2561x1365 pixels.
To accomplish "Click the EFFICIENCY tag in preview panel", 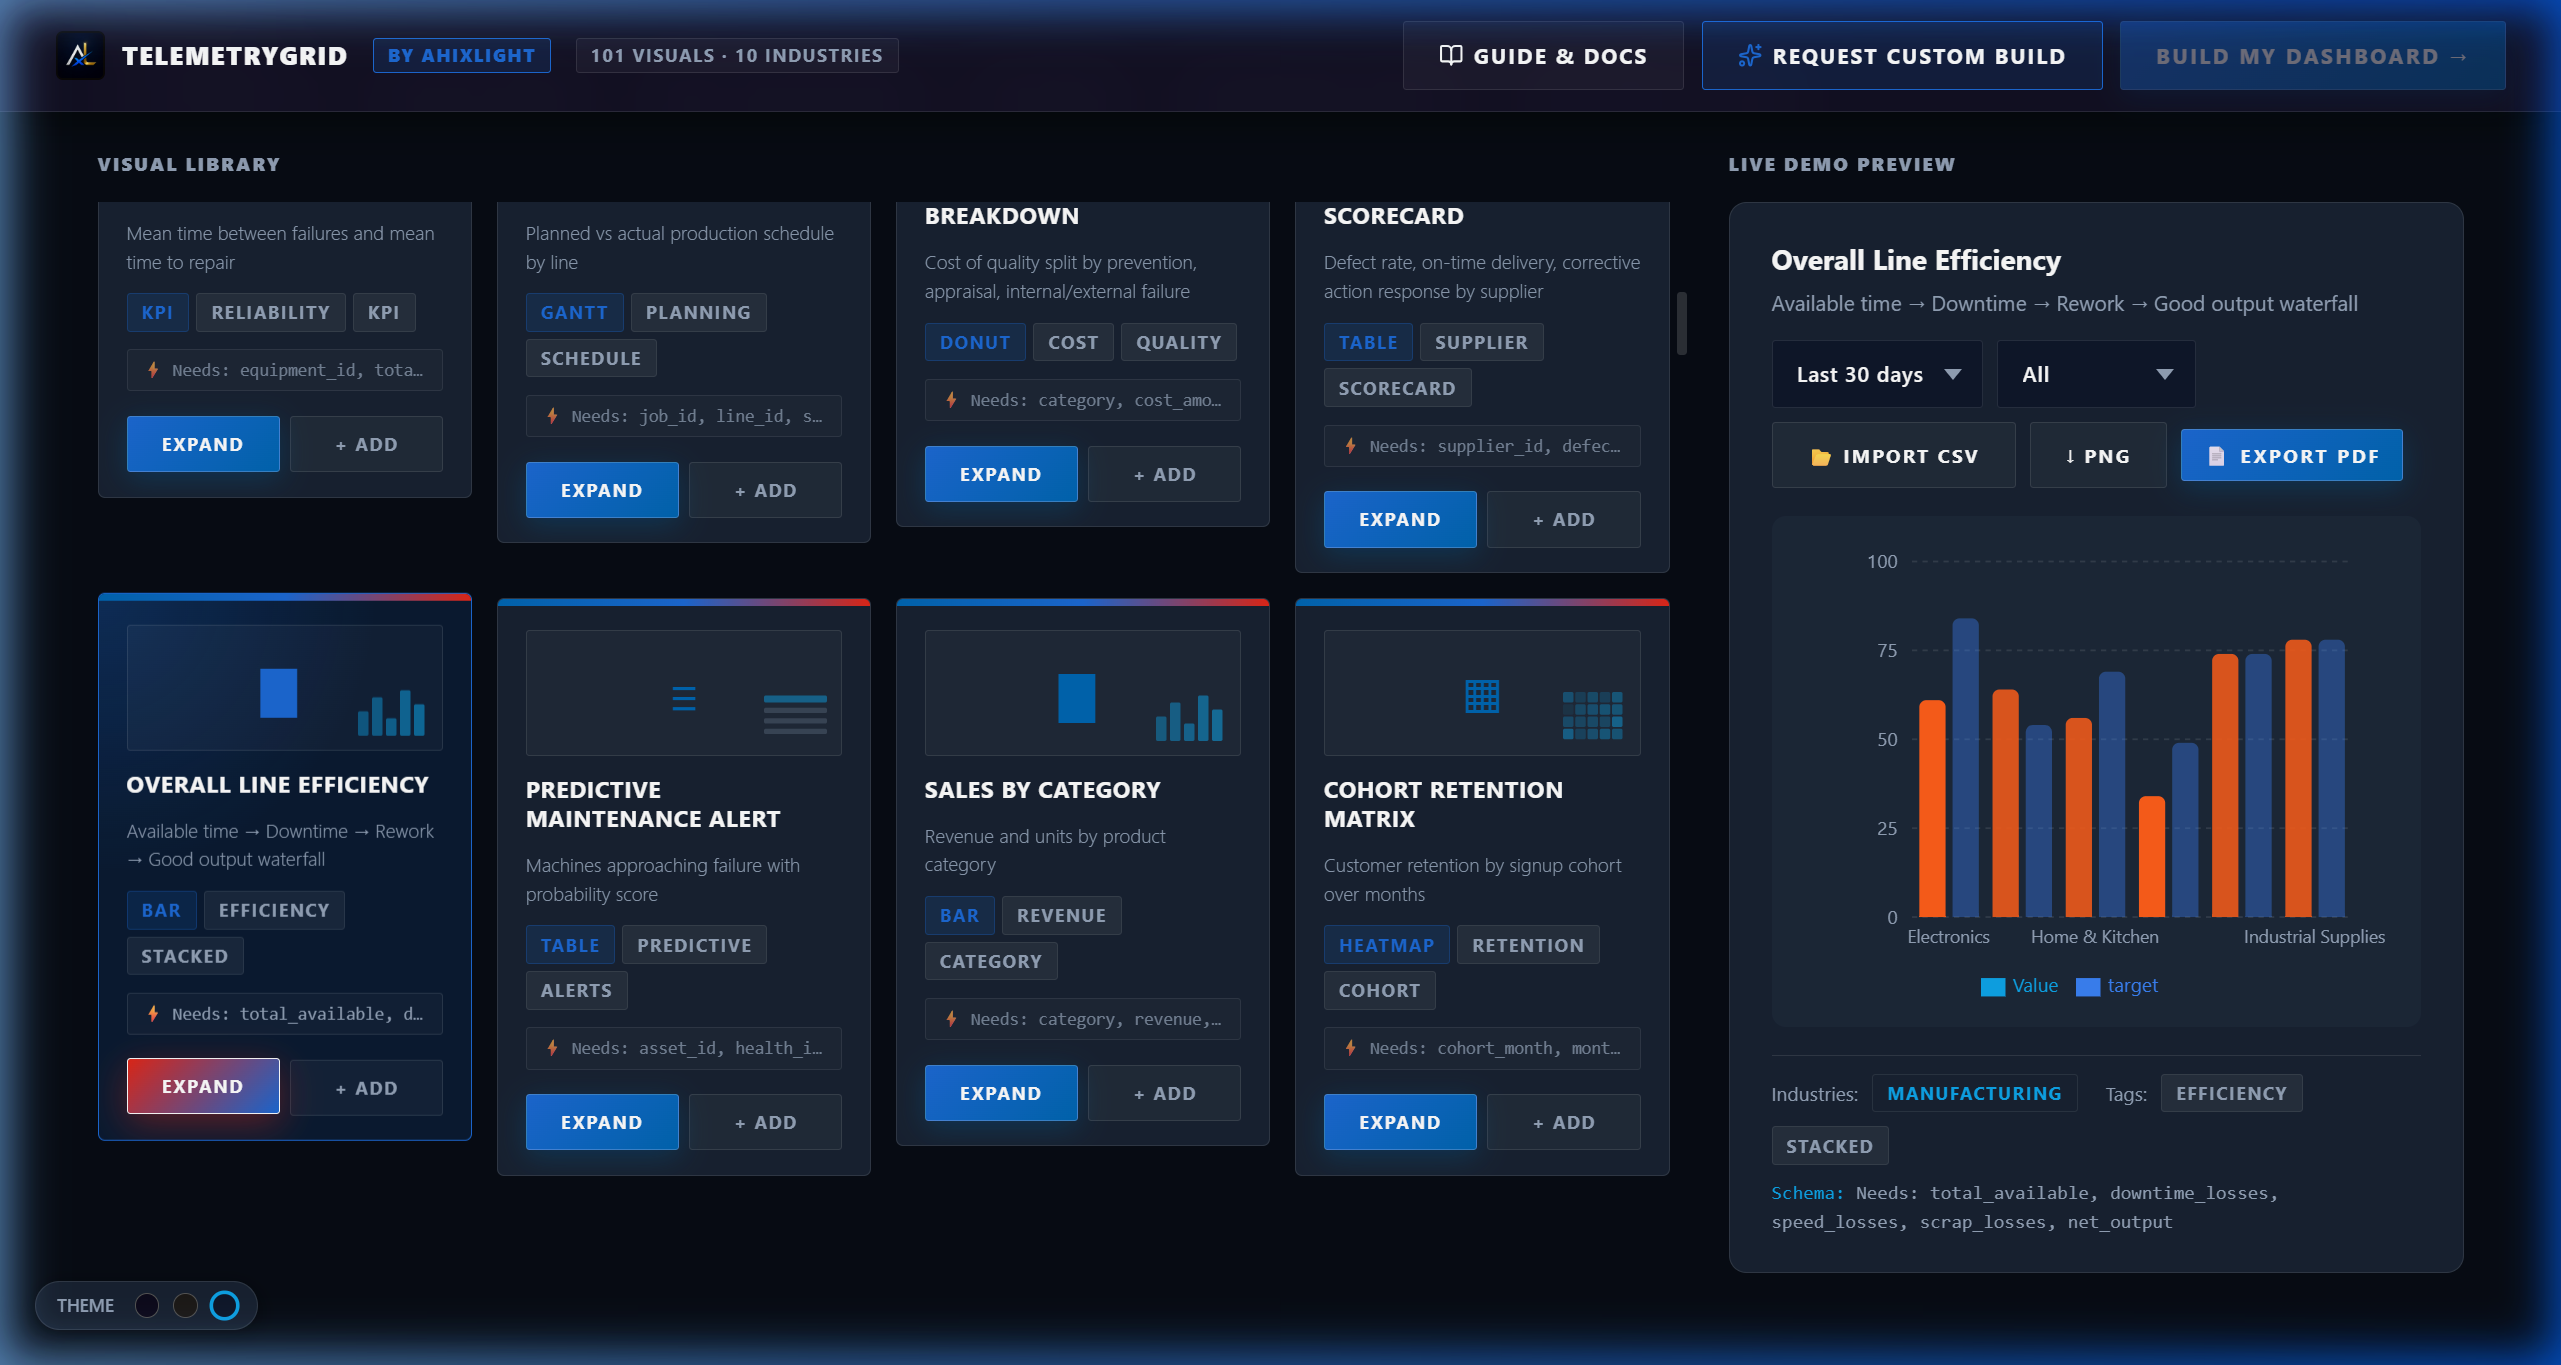I will pyautogui.click(x=2231, y=1093).
